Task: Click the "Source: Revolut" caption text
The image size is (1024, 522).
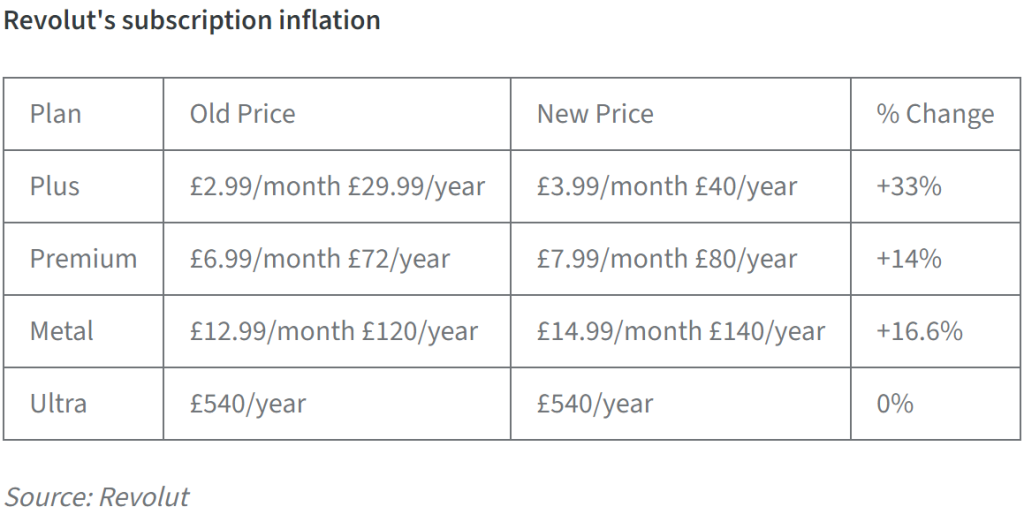Action: tap(97, 497)
